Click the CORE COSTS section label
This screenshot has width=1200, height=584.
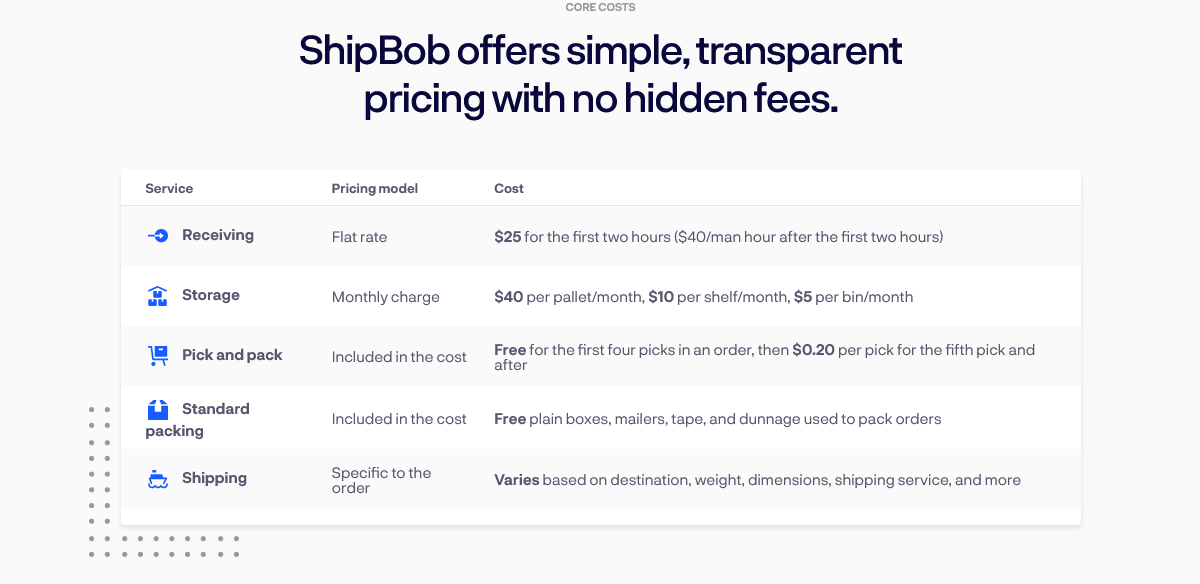[x=600, y=7]
